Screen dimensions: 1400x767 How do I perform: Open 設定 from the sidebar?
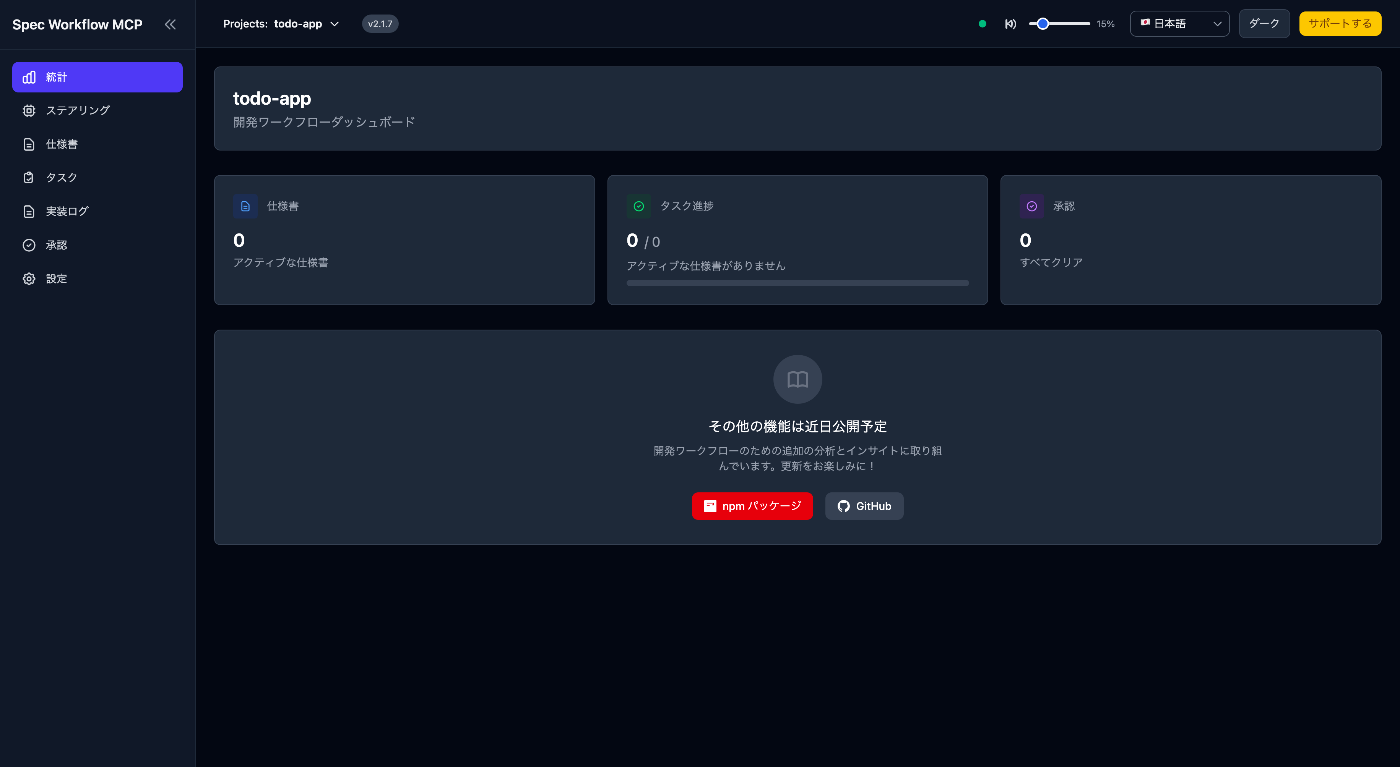[x=97, y=279]
